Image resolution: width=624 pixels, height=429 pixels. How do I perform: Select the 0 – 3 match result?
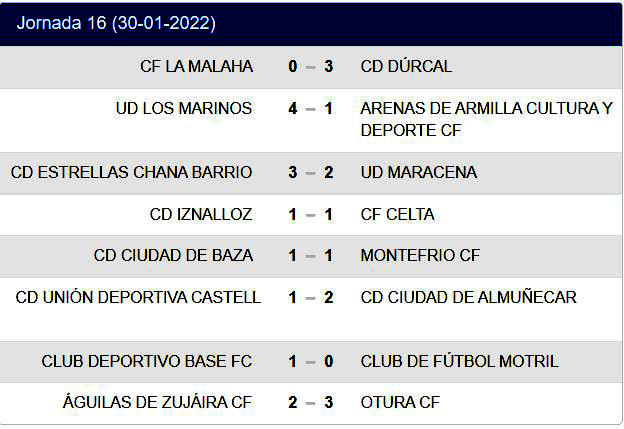pos(310,67)
